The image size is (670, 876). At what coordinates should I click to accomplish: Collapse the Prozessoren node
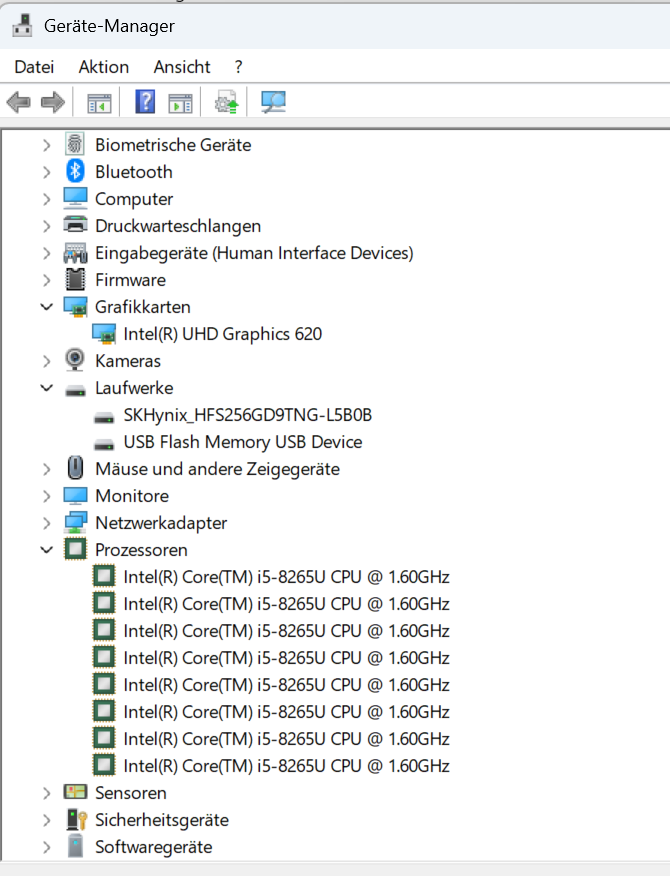click(x=46, y=550)
